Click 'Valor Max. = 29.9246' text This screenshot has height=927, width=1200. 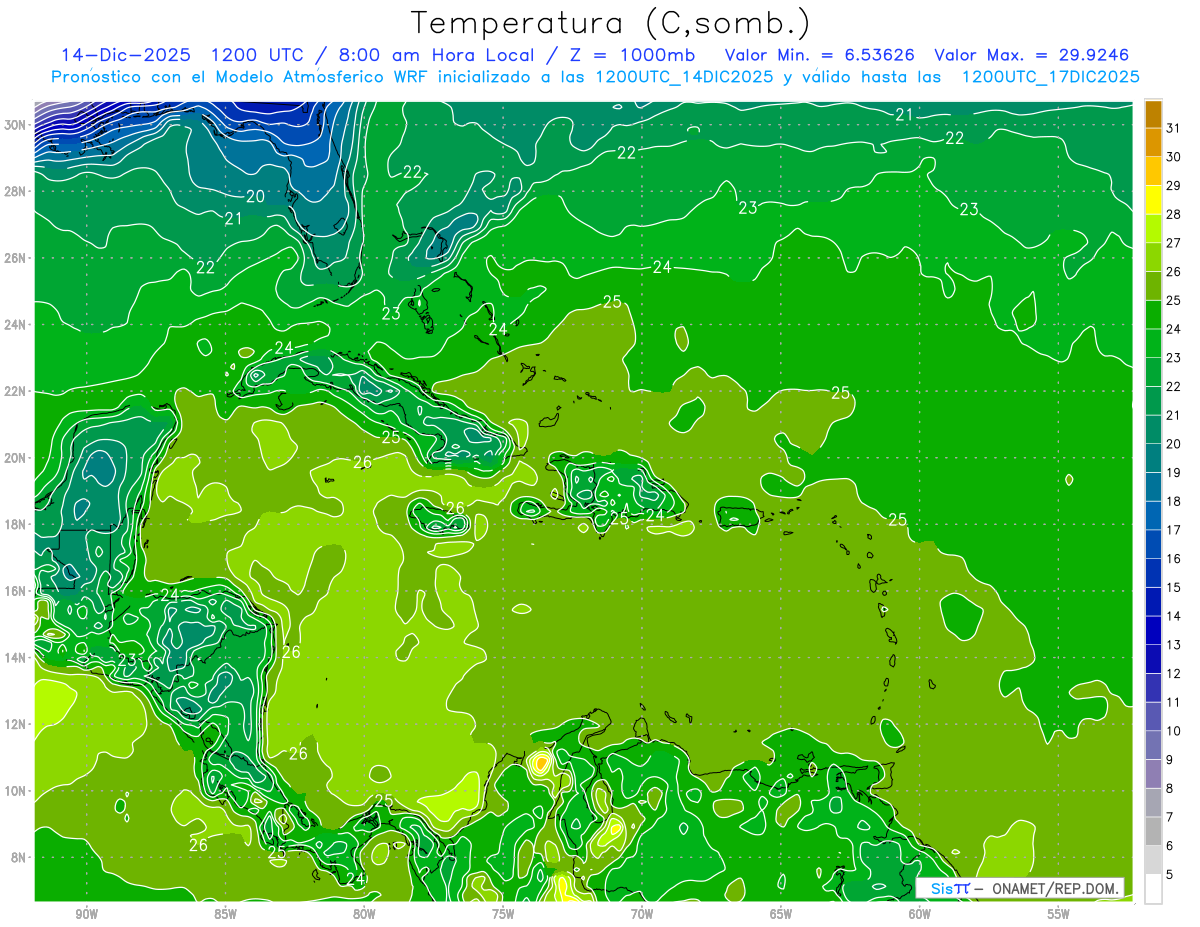[x=1031, y=55]
